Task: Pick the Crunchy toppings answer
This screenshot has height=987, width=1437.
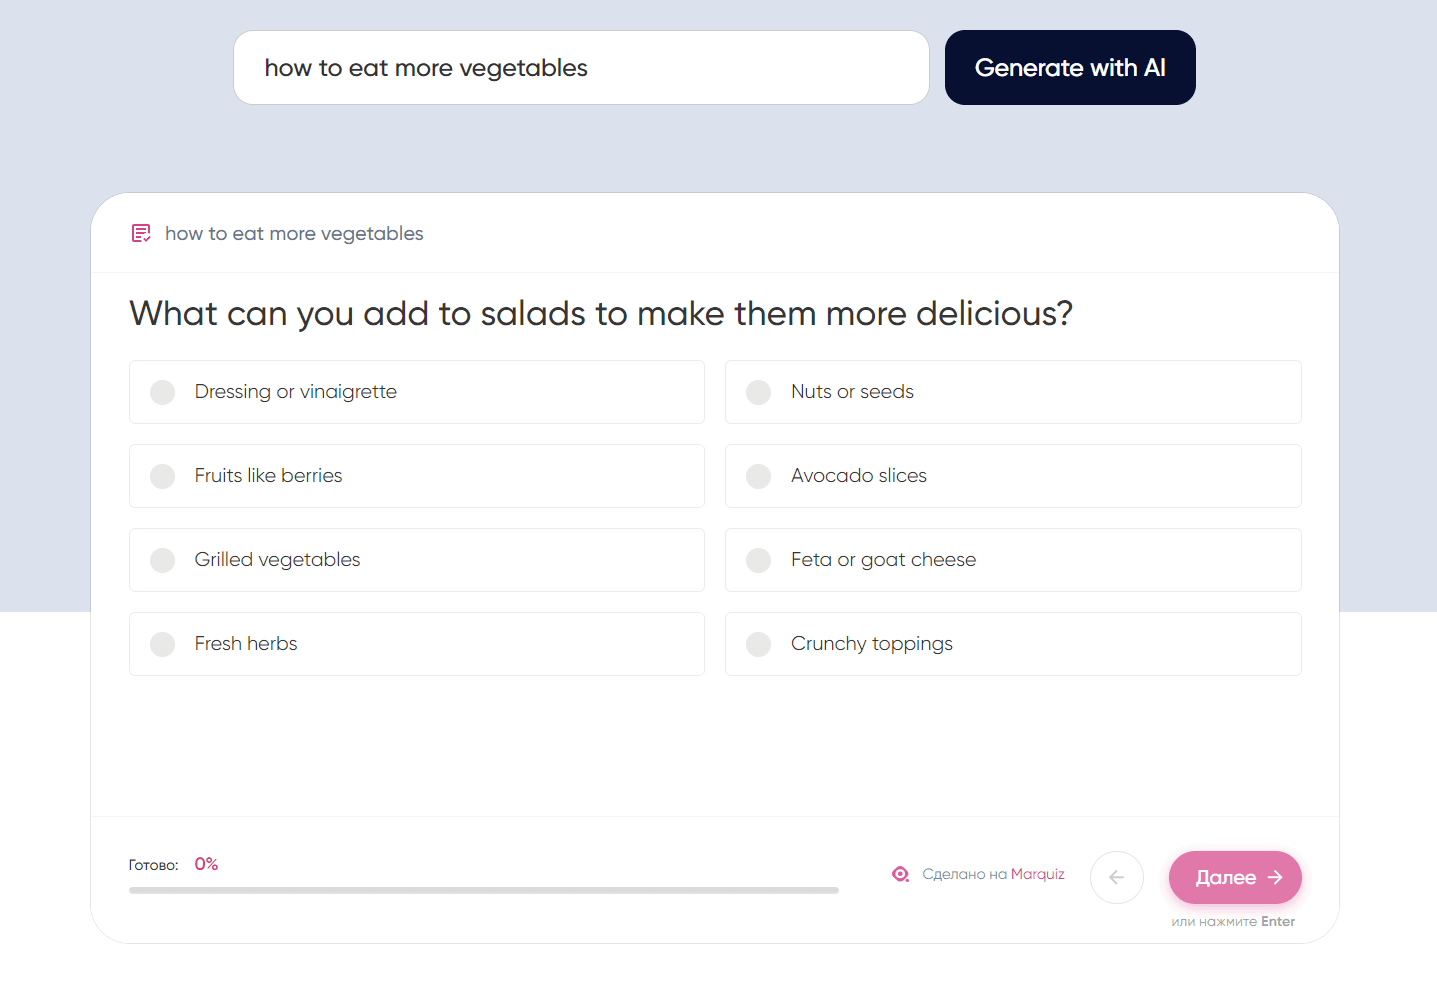Action: point(759,644)
